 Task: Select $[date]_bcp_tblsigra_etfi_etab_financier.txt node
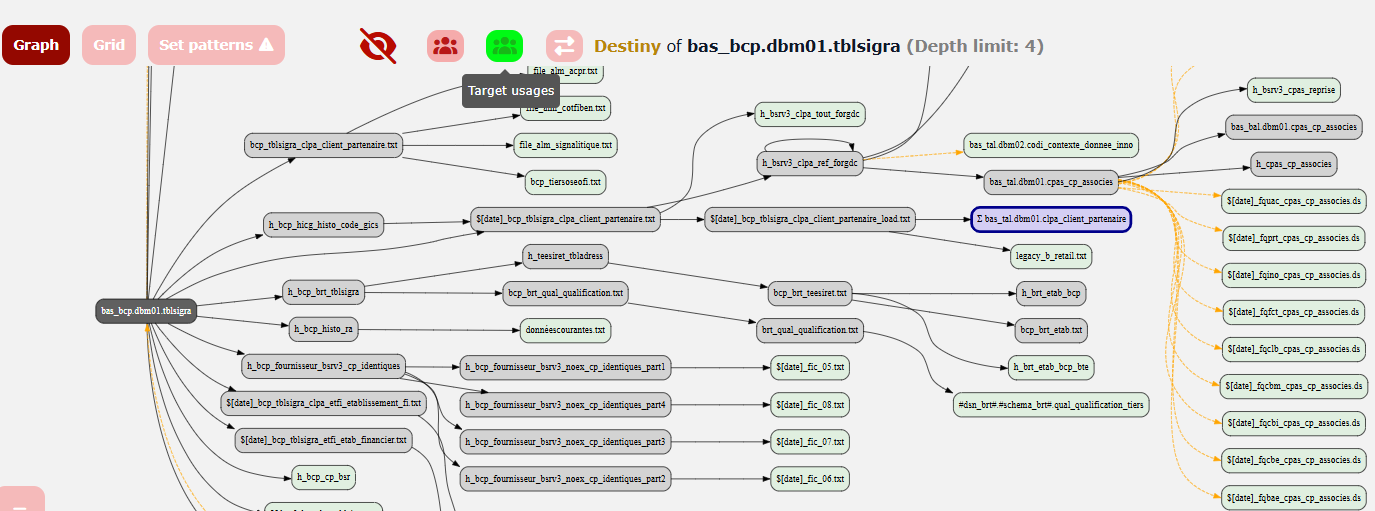click(x=323, y=439)
